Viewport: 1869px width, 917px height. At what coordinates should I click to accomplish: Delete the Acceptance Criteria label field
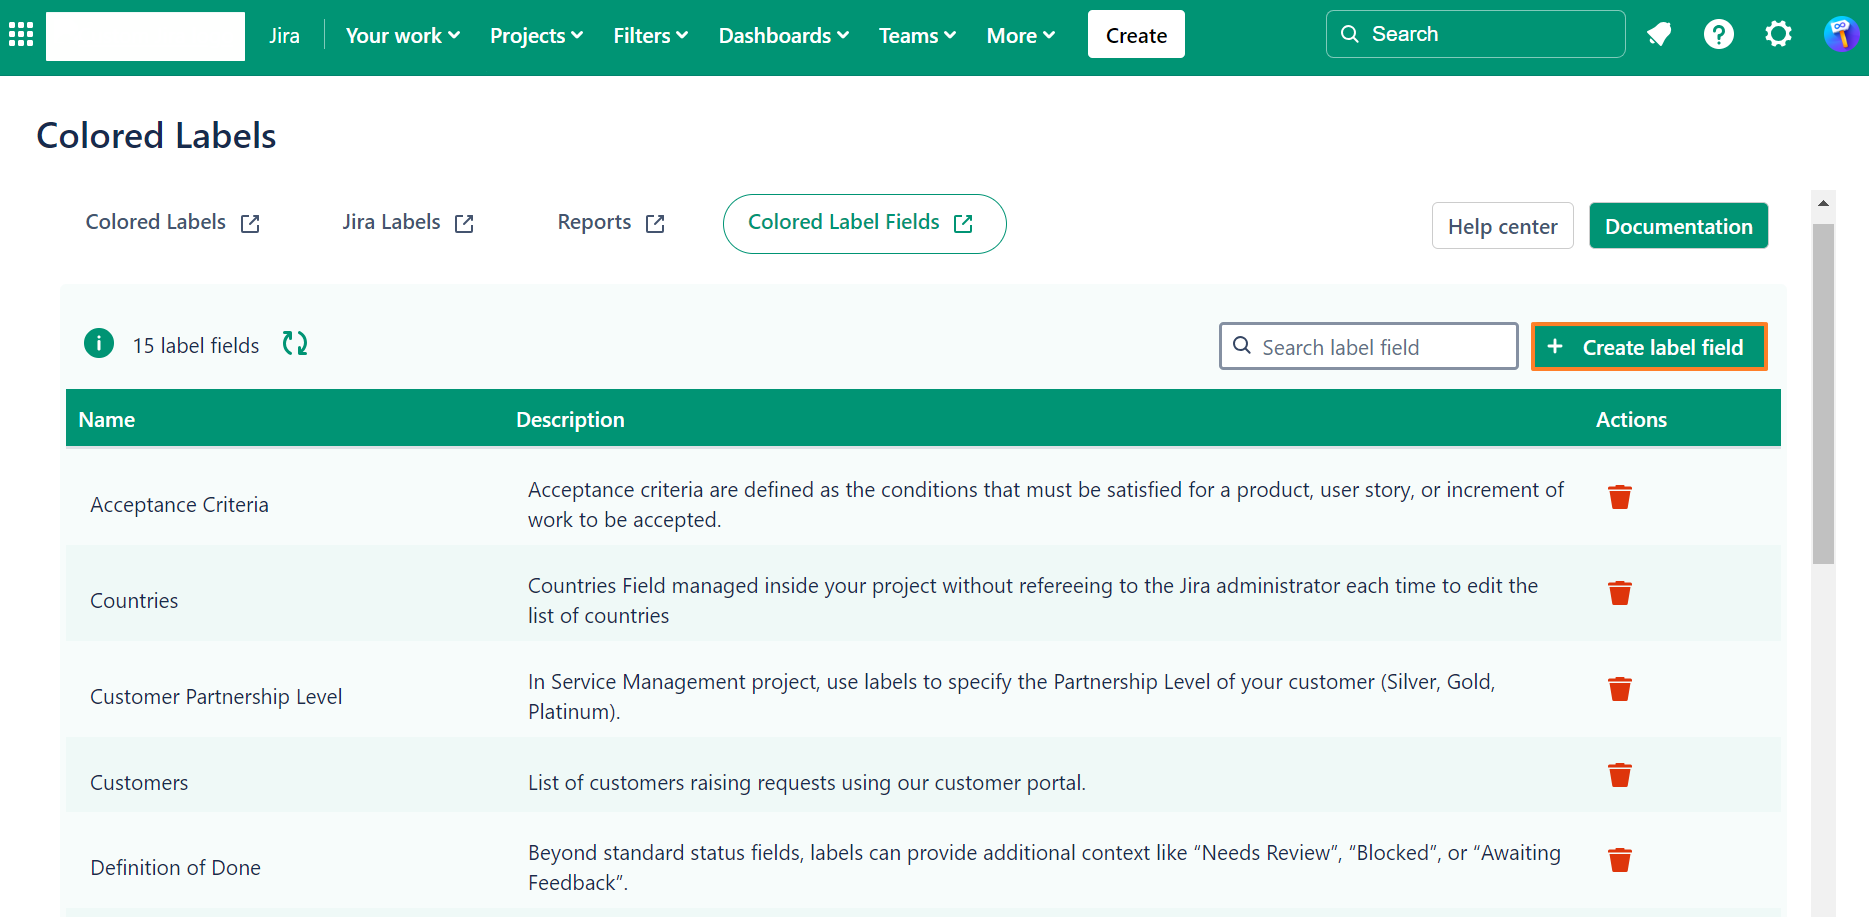1619,497
